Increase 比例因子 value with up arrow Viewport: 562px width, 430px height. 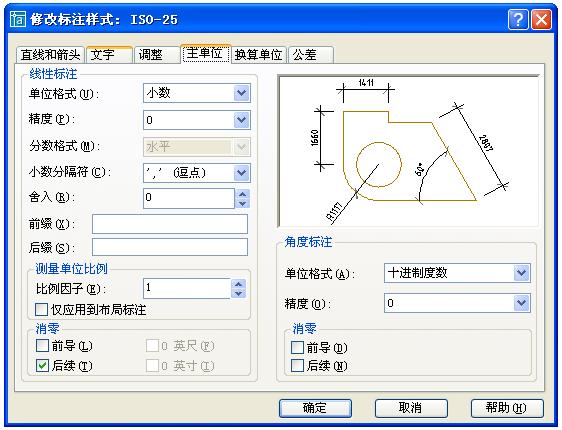click(239, 284)
